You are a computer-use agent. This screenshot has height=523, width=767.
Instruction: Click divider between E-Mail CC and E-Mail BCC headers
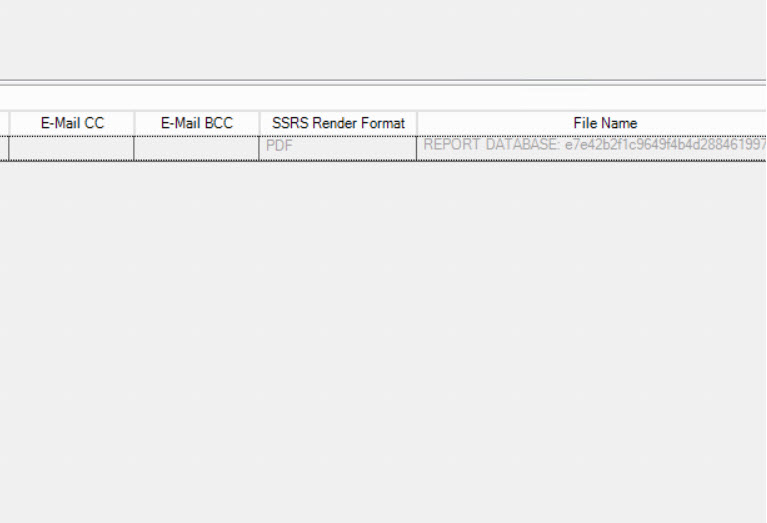point(135,123)
